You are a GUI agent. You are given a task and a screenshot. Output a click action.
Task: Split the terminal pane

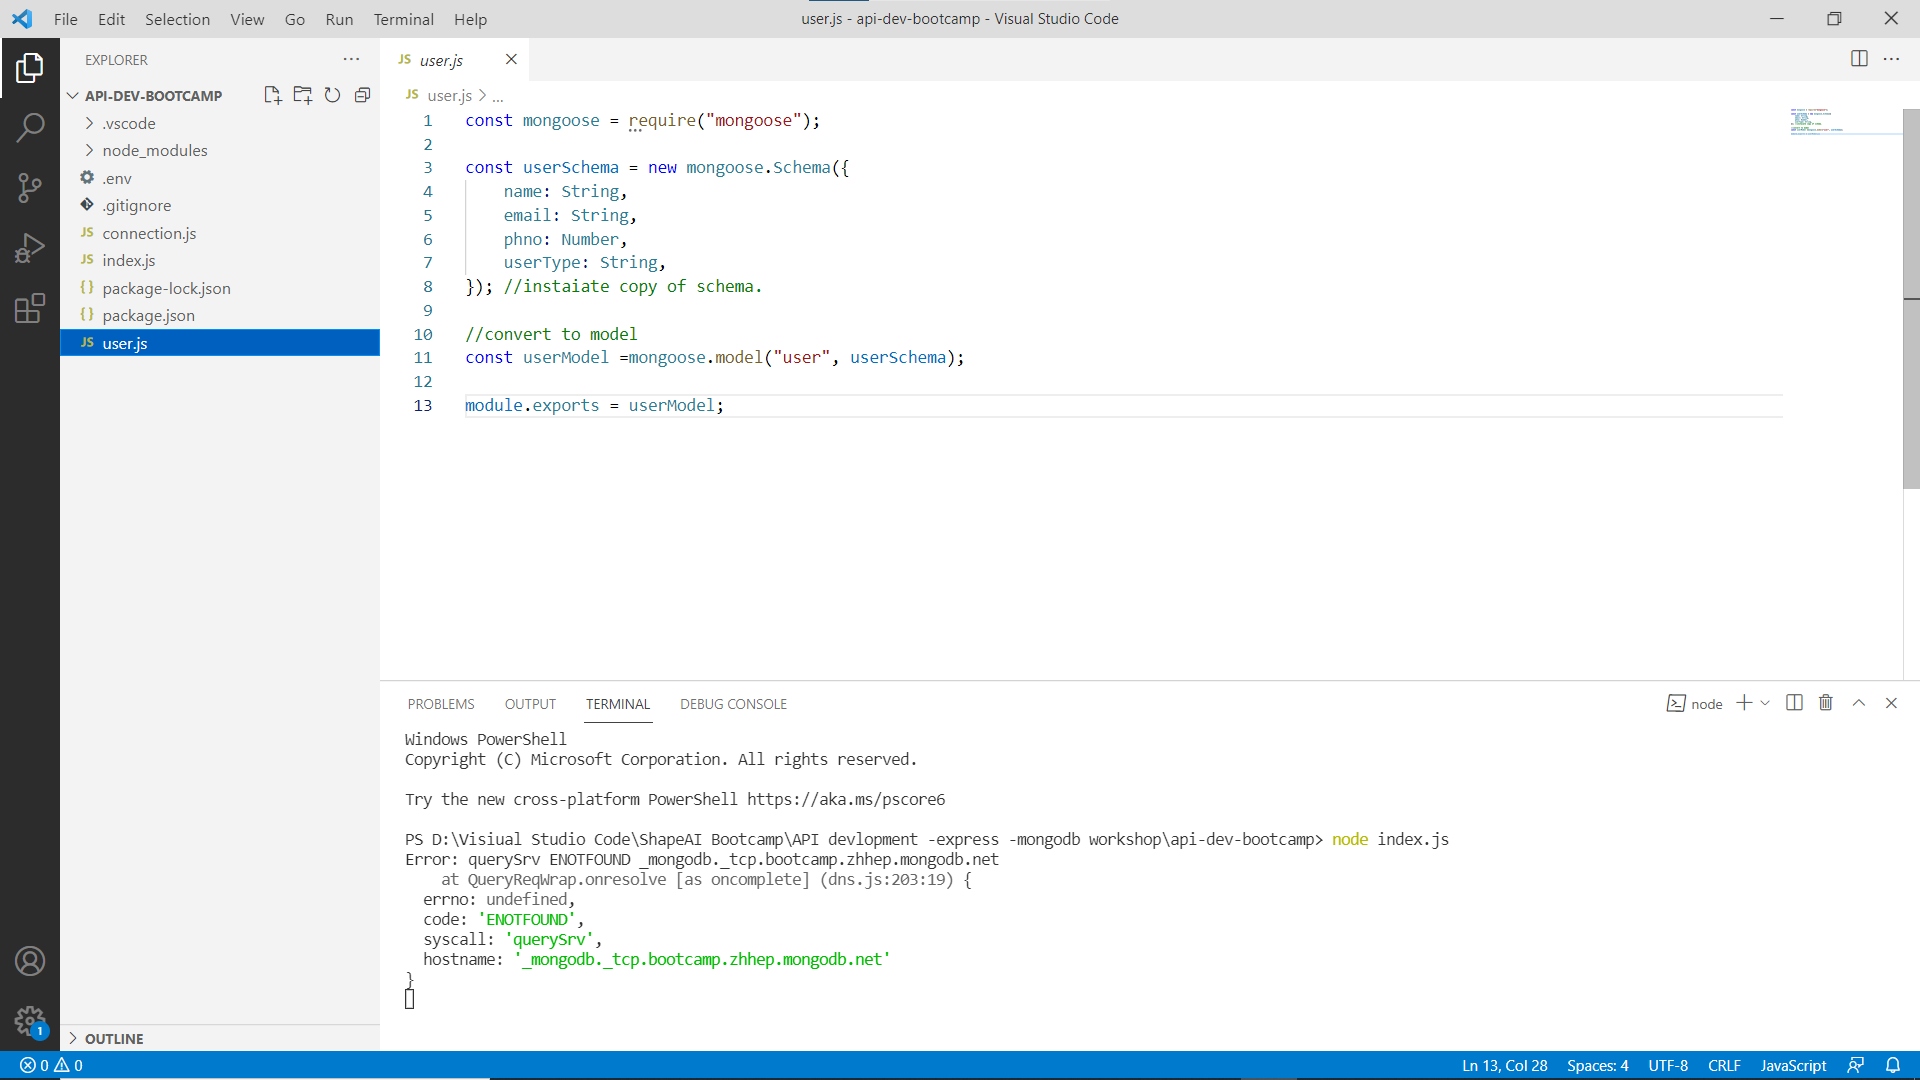pyautogui.click(x=1794, y=703)
